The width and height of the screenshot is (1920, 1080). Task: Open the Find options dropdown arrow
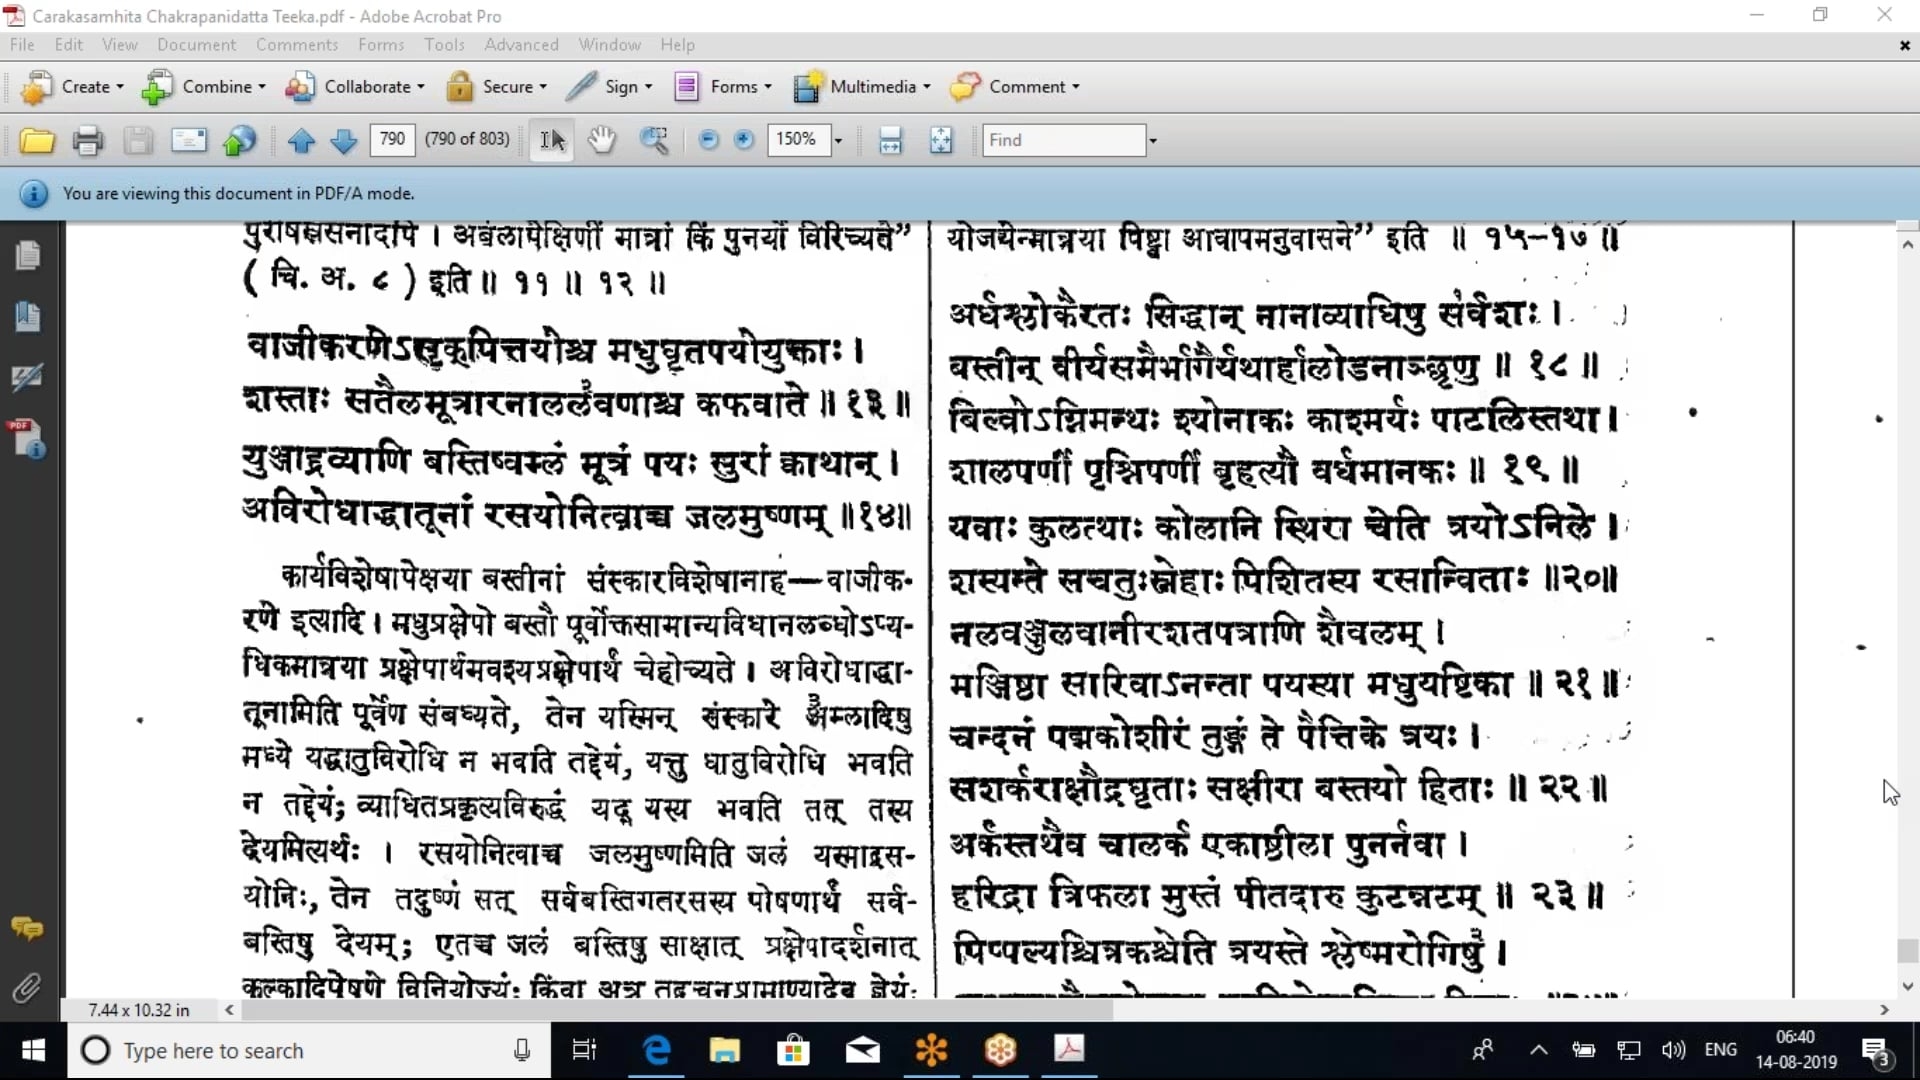(1153, 140)
